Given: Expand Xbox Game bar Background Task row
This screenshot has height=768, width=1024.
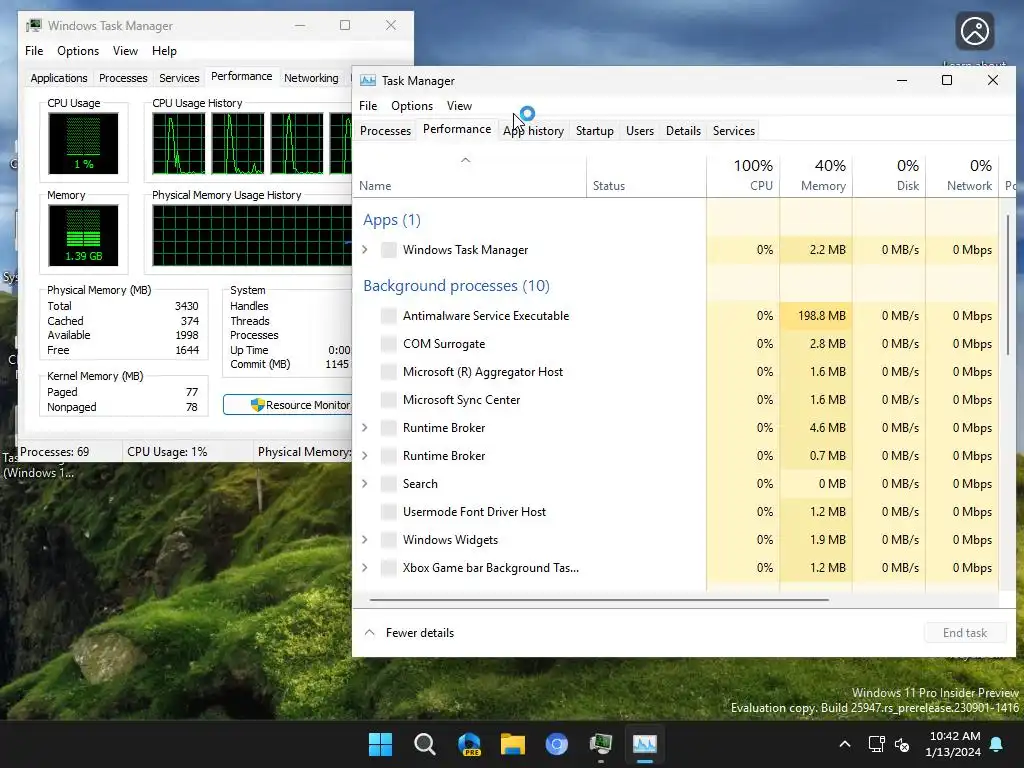Looking at the screenshot, I should [365, 568].
